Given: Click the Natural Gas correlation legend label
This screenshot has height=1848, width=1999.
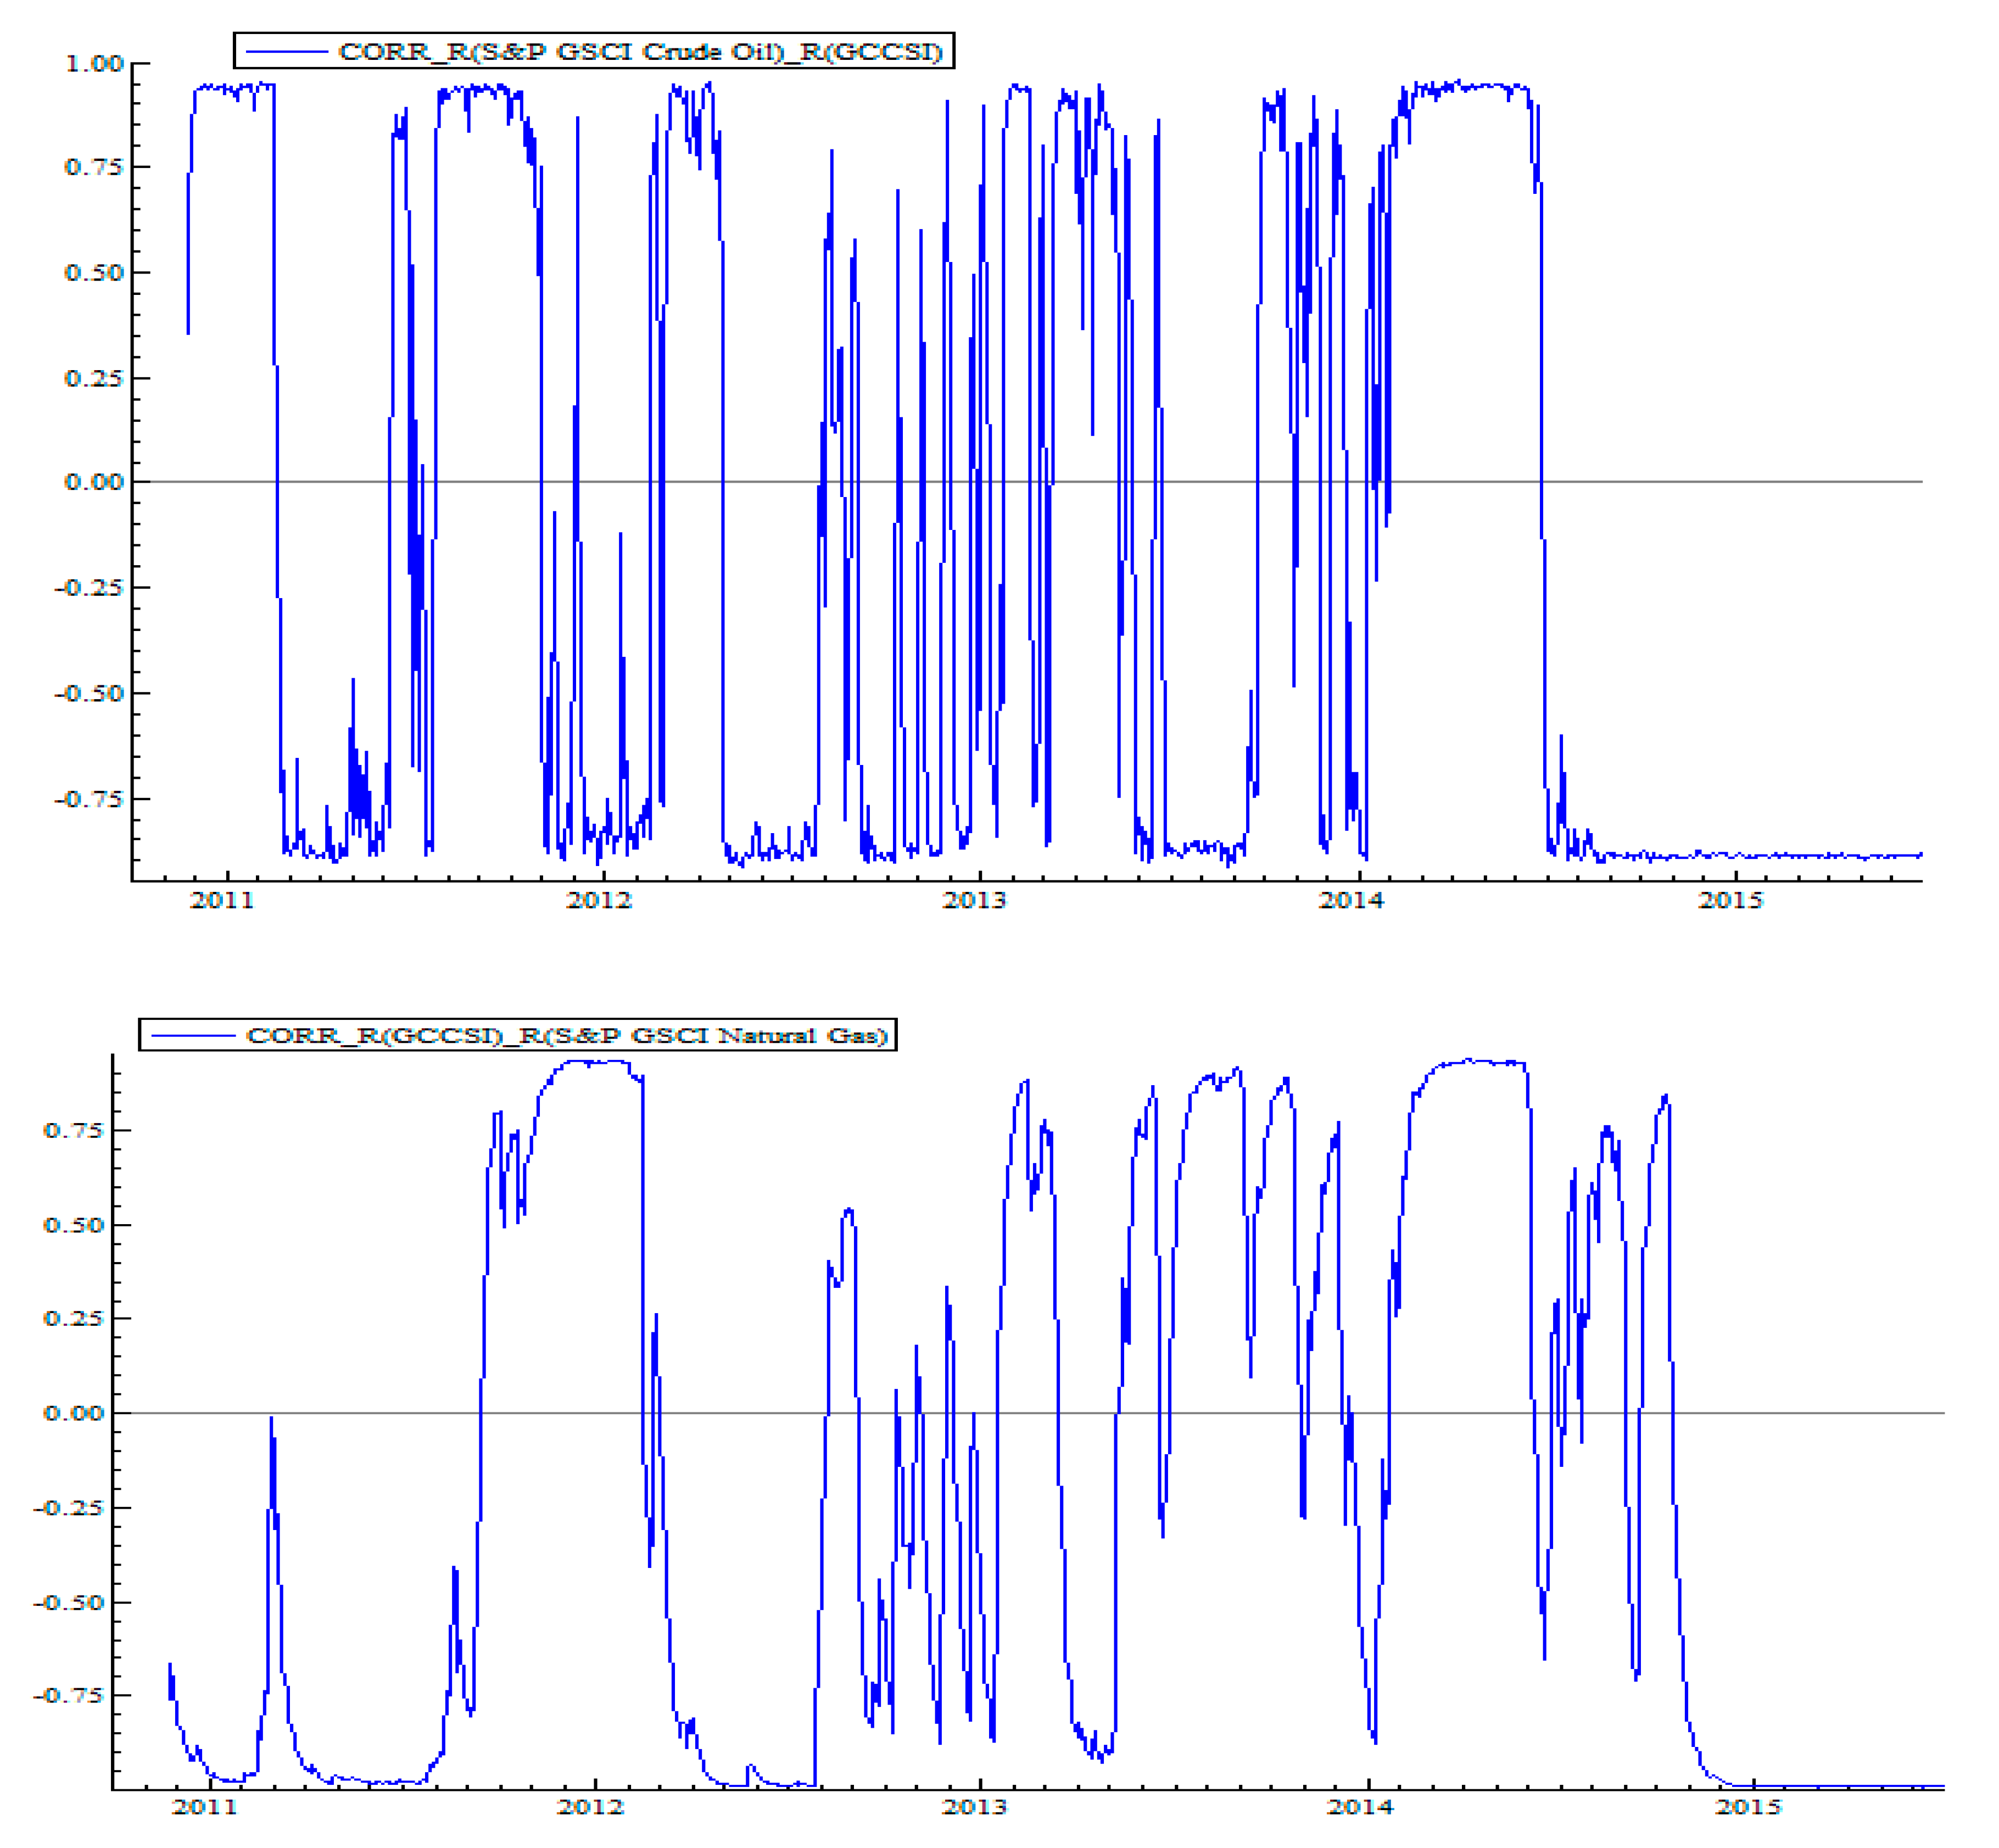Looking at the screenshot, I should [x=567, y=1035].
